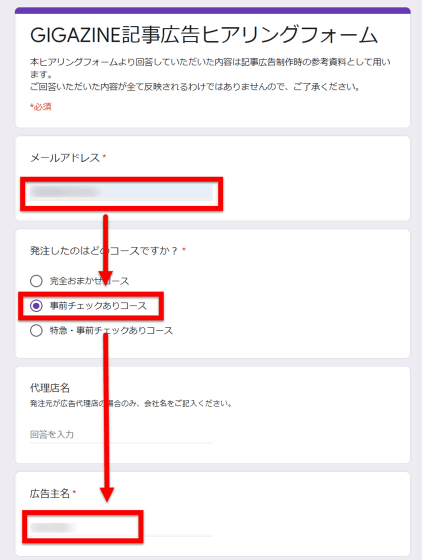Click the blurred advertiser name text
This screenshot has width=422, height=560.
(53, 527)
